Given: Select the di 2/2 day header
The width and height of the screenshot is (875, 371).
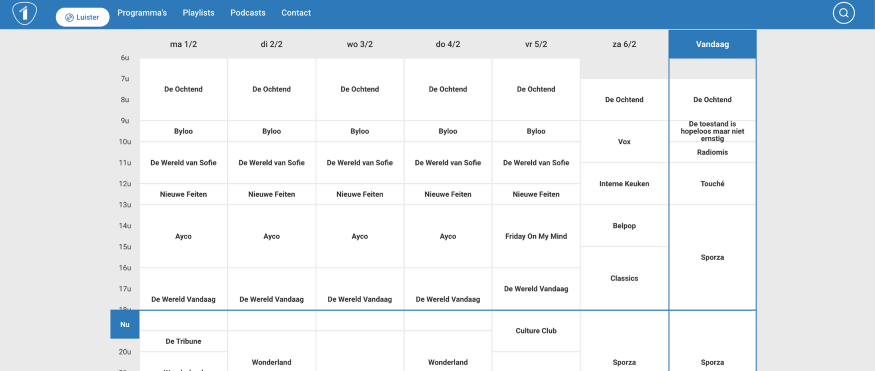Looking at the screenshot, I should [x=272, y=44].
